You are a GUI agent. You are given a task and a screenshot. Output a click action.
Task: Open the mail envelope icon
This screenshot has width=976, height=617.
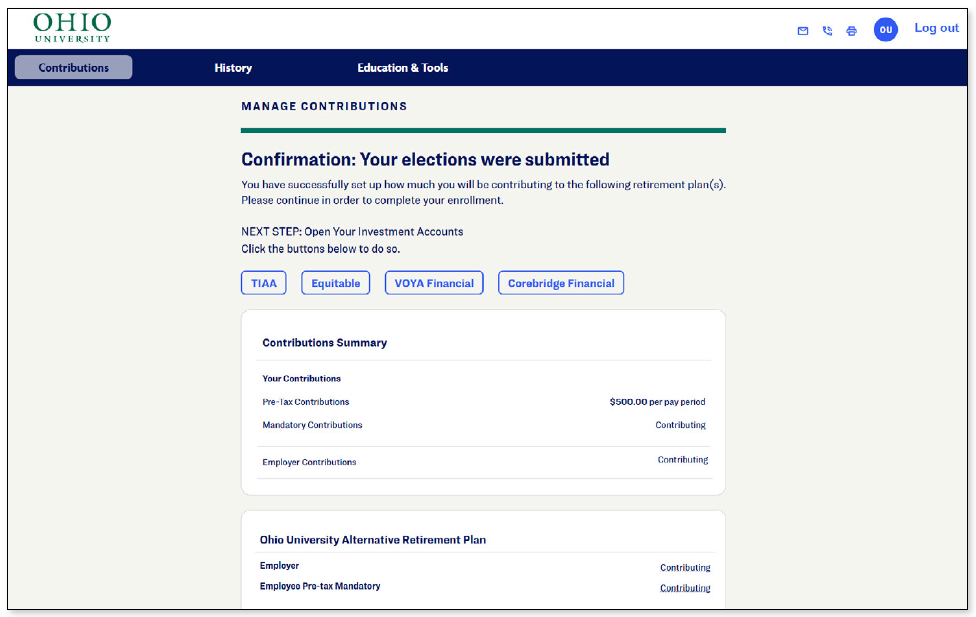[x=803, y=31]
